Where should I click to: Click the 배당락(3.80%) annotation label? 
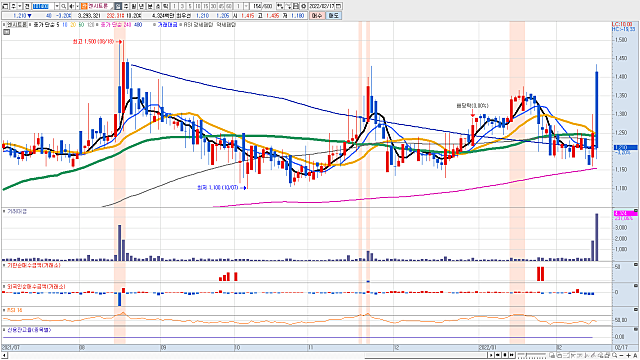(x=472, y=106)
